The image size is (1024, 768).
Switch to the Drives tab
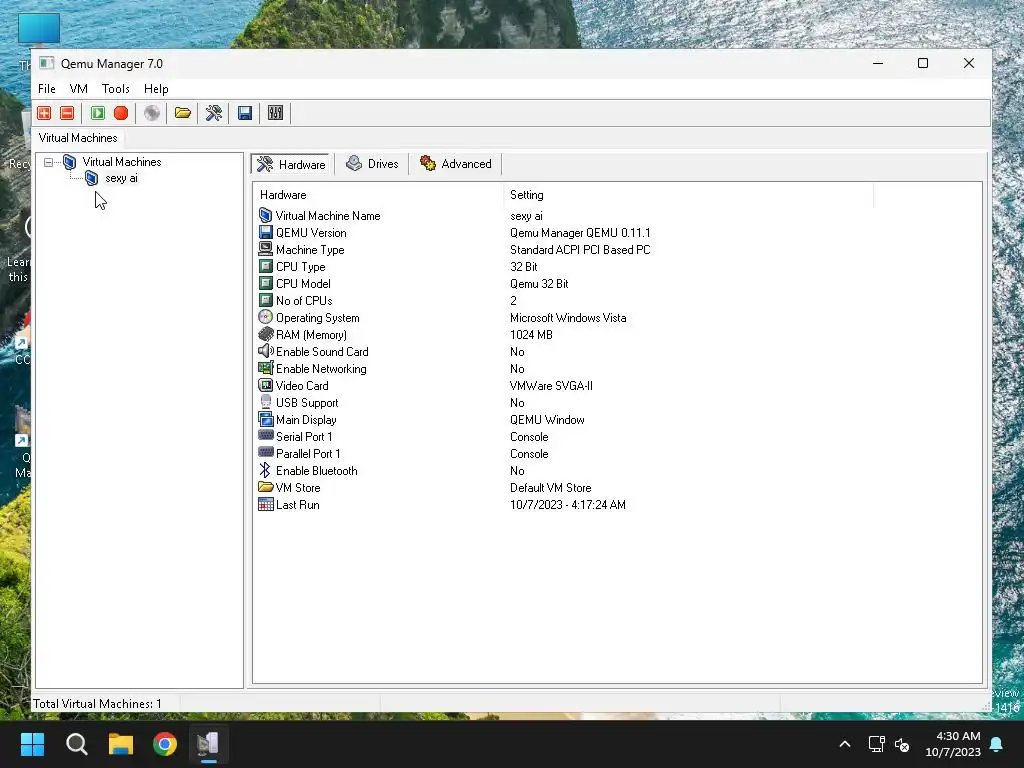[372, 163]
